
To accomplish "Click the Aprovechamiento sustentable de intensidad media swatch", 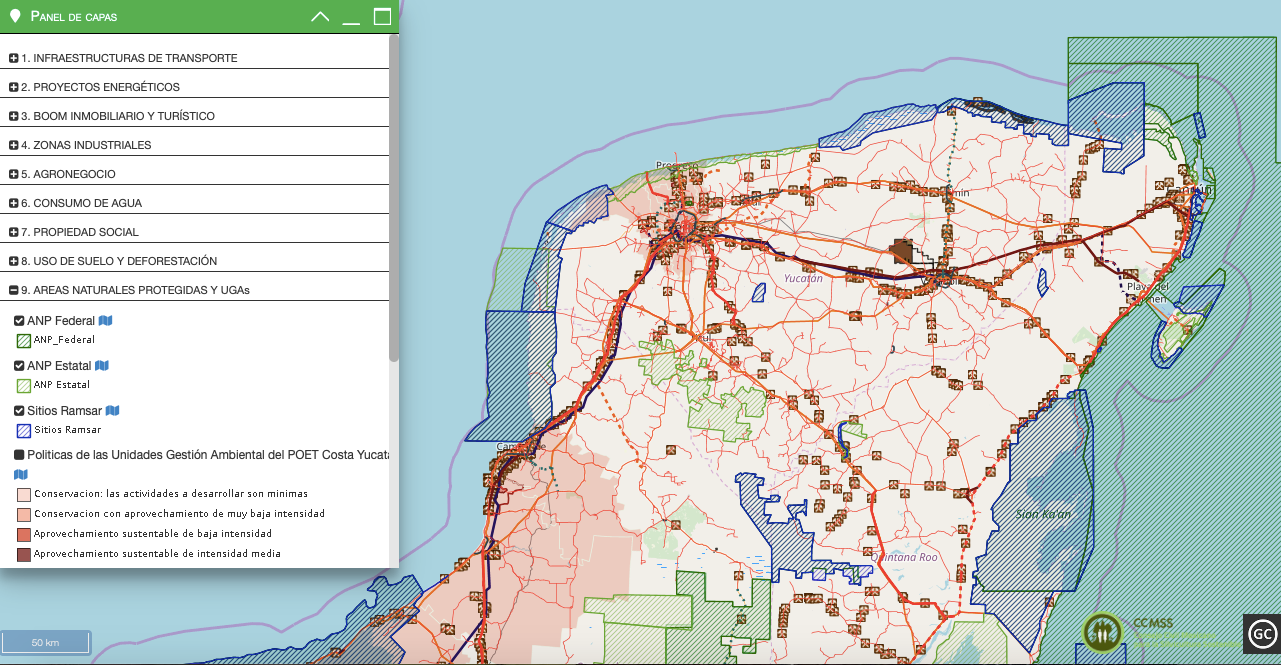I will (x=23, y=554).
